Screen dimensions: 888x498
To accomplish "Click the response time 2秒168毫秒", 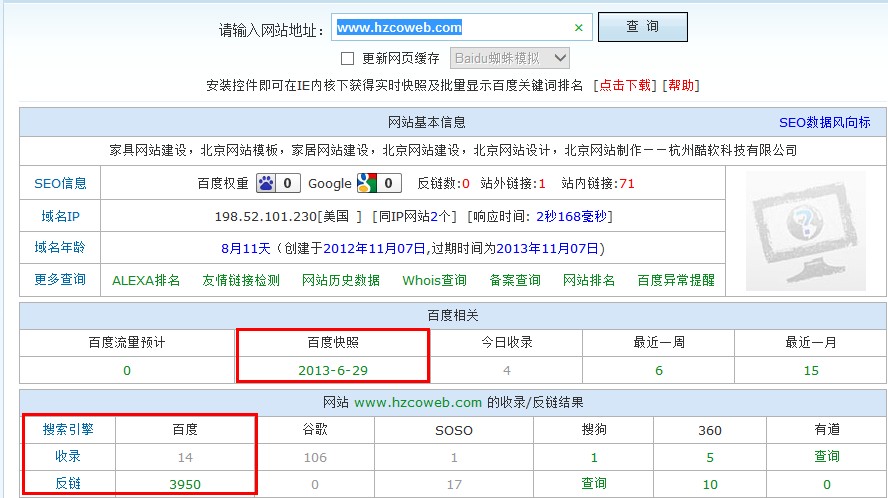I will (x=571, y=216).
